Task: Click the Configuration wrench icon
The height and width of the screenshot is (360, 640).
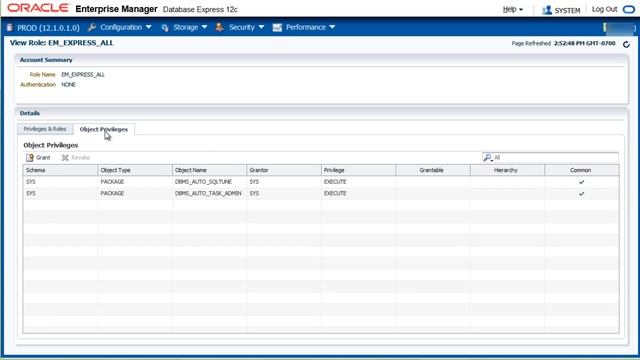Action: (x=92, y=27)
